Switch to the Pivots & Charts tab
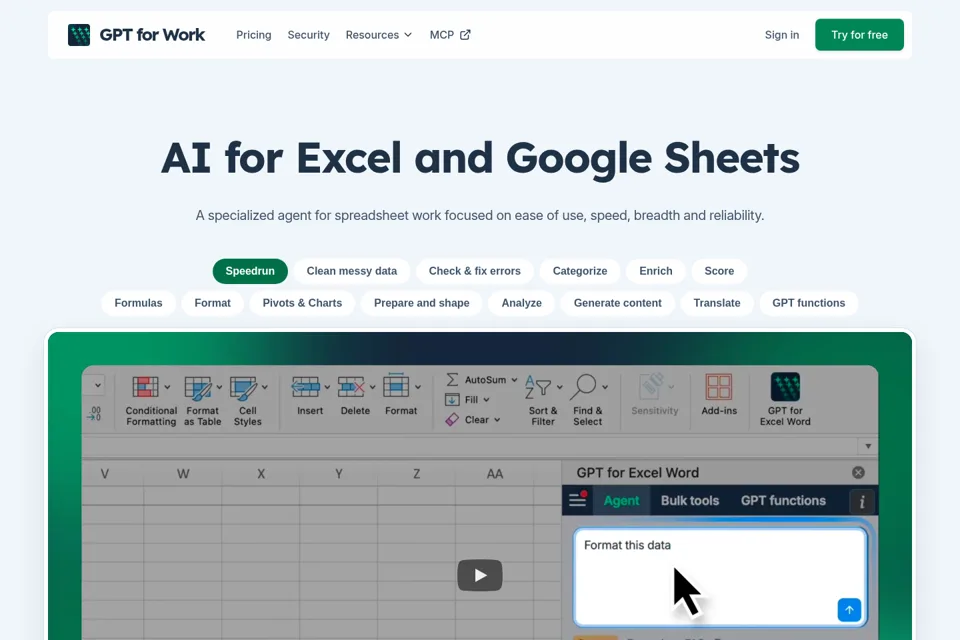 click(x=302, y=303)
